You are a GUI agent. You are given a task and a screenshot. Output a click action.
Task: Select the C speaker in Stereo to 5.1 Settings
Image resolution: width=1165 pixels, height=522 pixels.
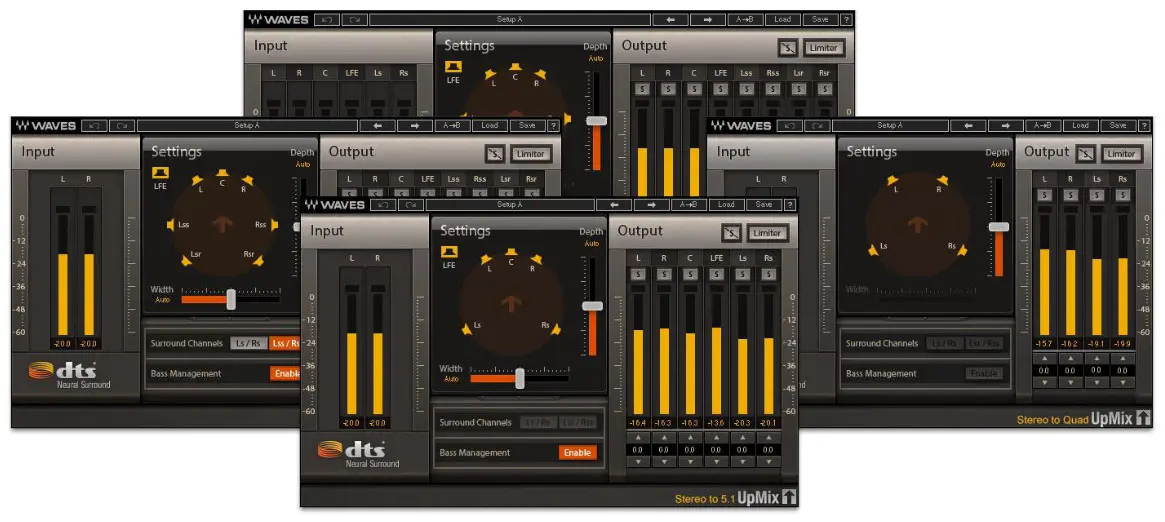[510, 253]
